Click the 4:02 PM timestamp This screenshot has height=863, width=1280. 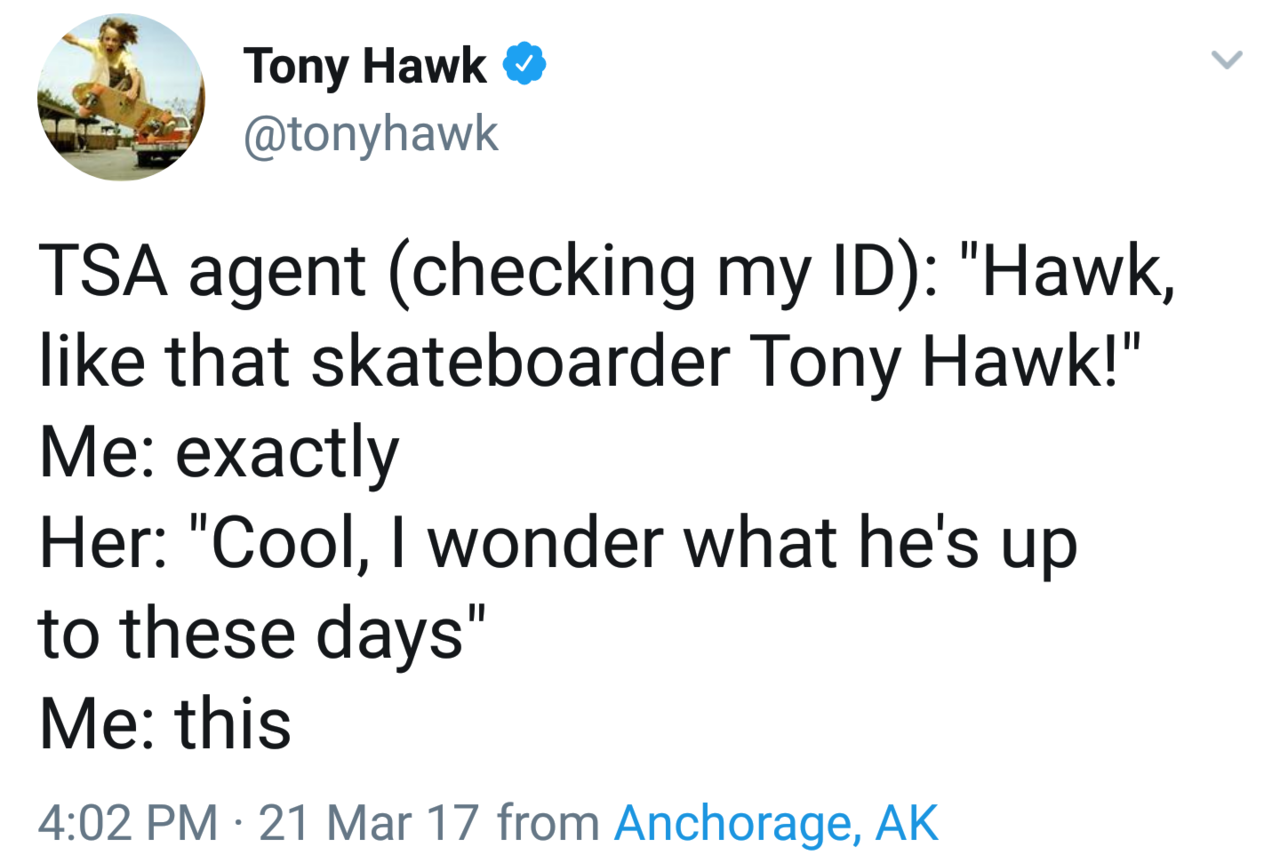pos(129,823)
